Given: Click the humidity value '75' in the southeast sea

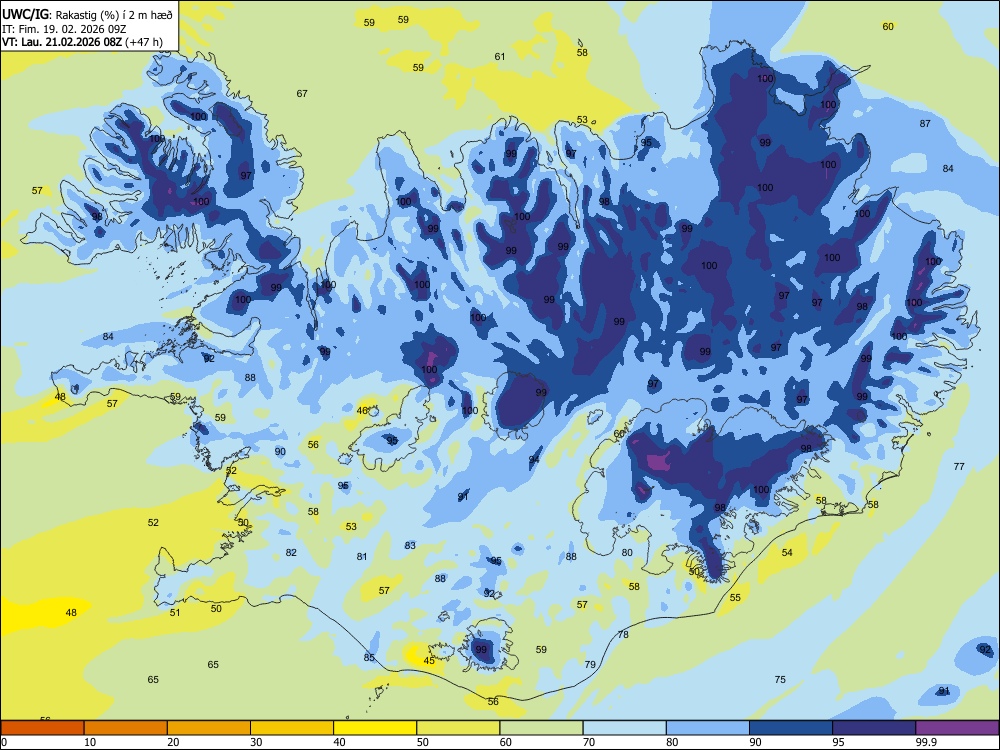Looking at the screenshot, I should coord(780,680).
